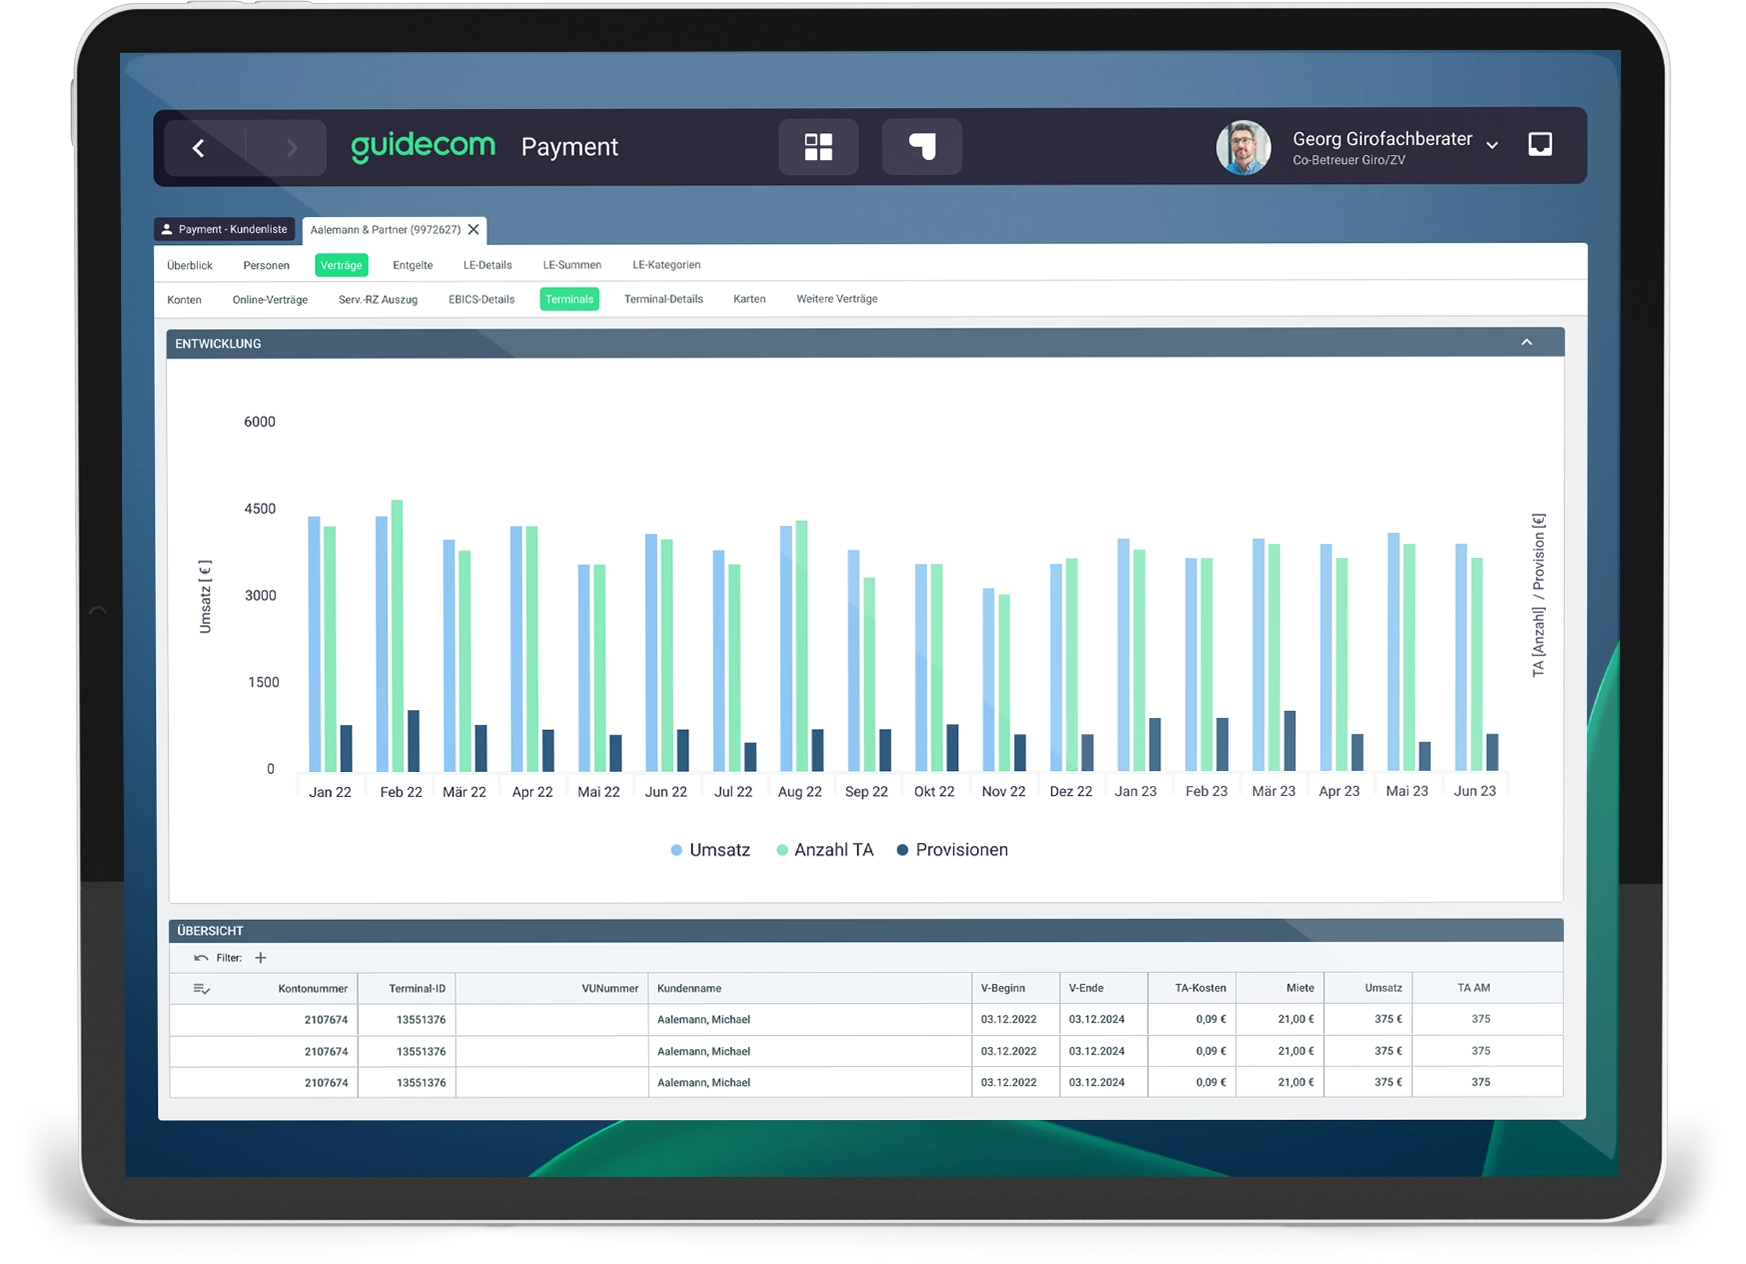The image size is (1746, 1264).
Task: Open the dashboard grid icon in header
Action: click(x=818, y=147)
